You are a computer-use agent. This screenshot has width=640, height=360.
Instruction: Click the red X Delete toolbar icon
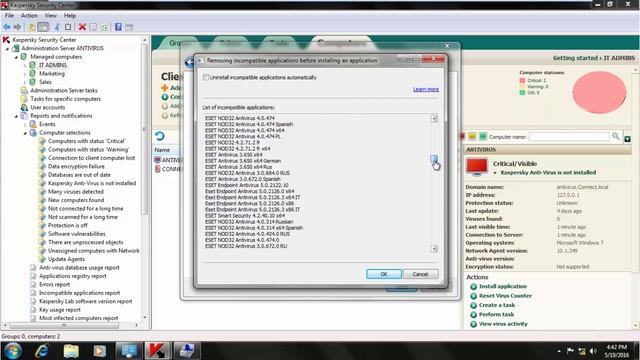pyautogui.click(x=82, y=27)
